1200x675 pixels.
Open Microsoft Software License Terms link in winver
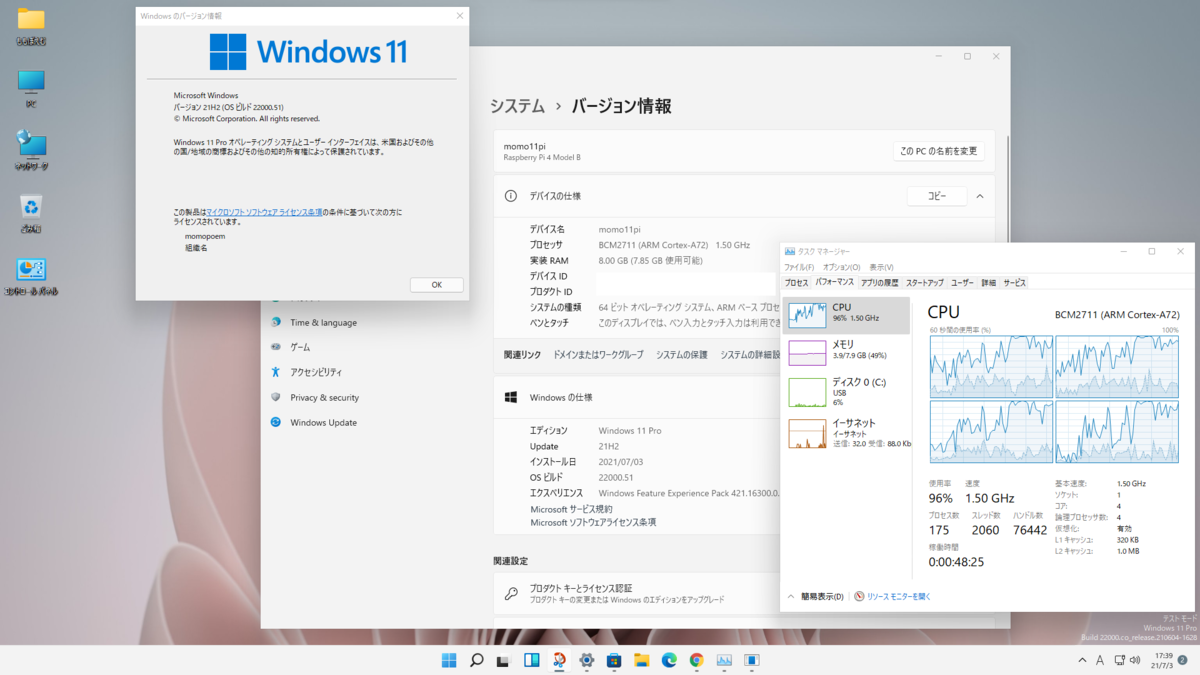pyautogui.click(x=264, y=212)
